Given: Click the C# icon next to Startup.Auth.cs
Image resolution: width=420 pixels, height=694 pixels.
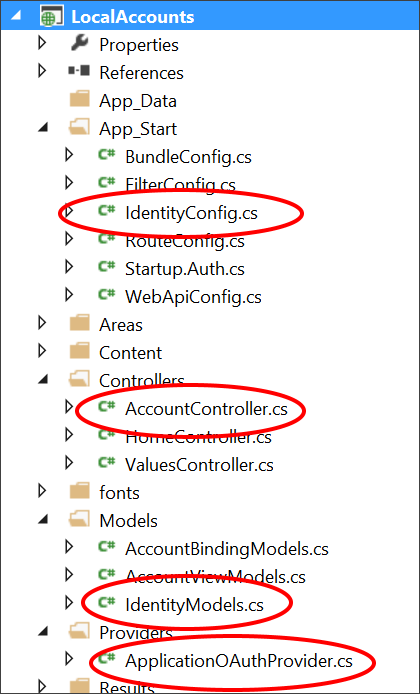Looking at the screenshot, I should click(107, 267).
